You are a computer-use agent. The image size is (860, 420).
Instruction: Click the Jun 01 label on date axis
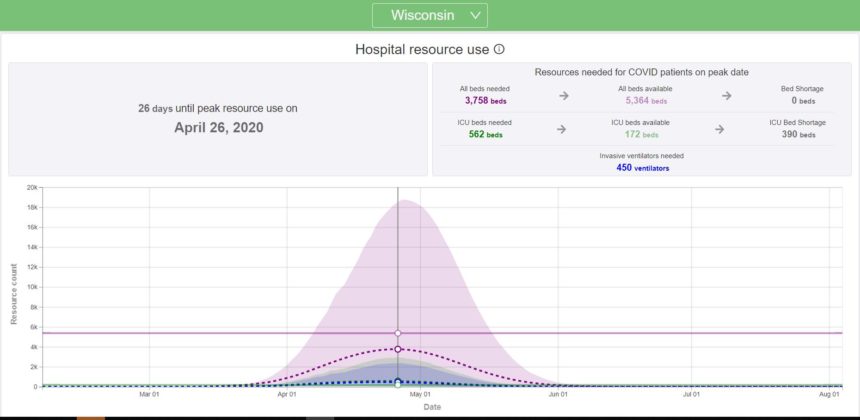559,396
